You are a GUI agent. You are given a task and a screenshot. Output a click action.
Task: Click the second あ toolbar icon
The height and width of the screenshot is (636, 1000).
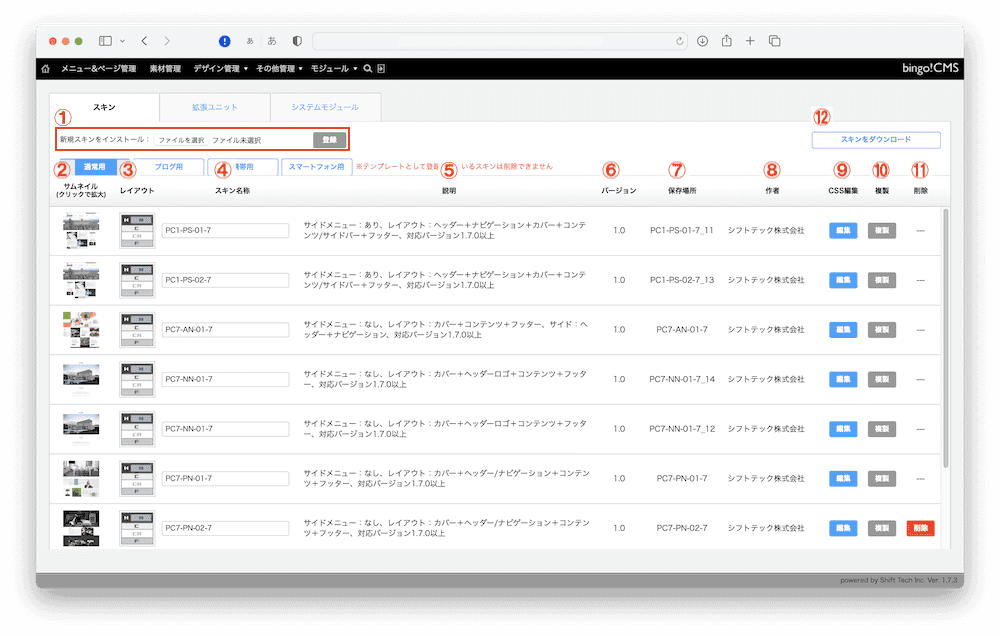coord(272,41)
